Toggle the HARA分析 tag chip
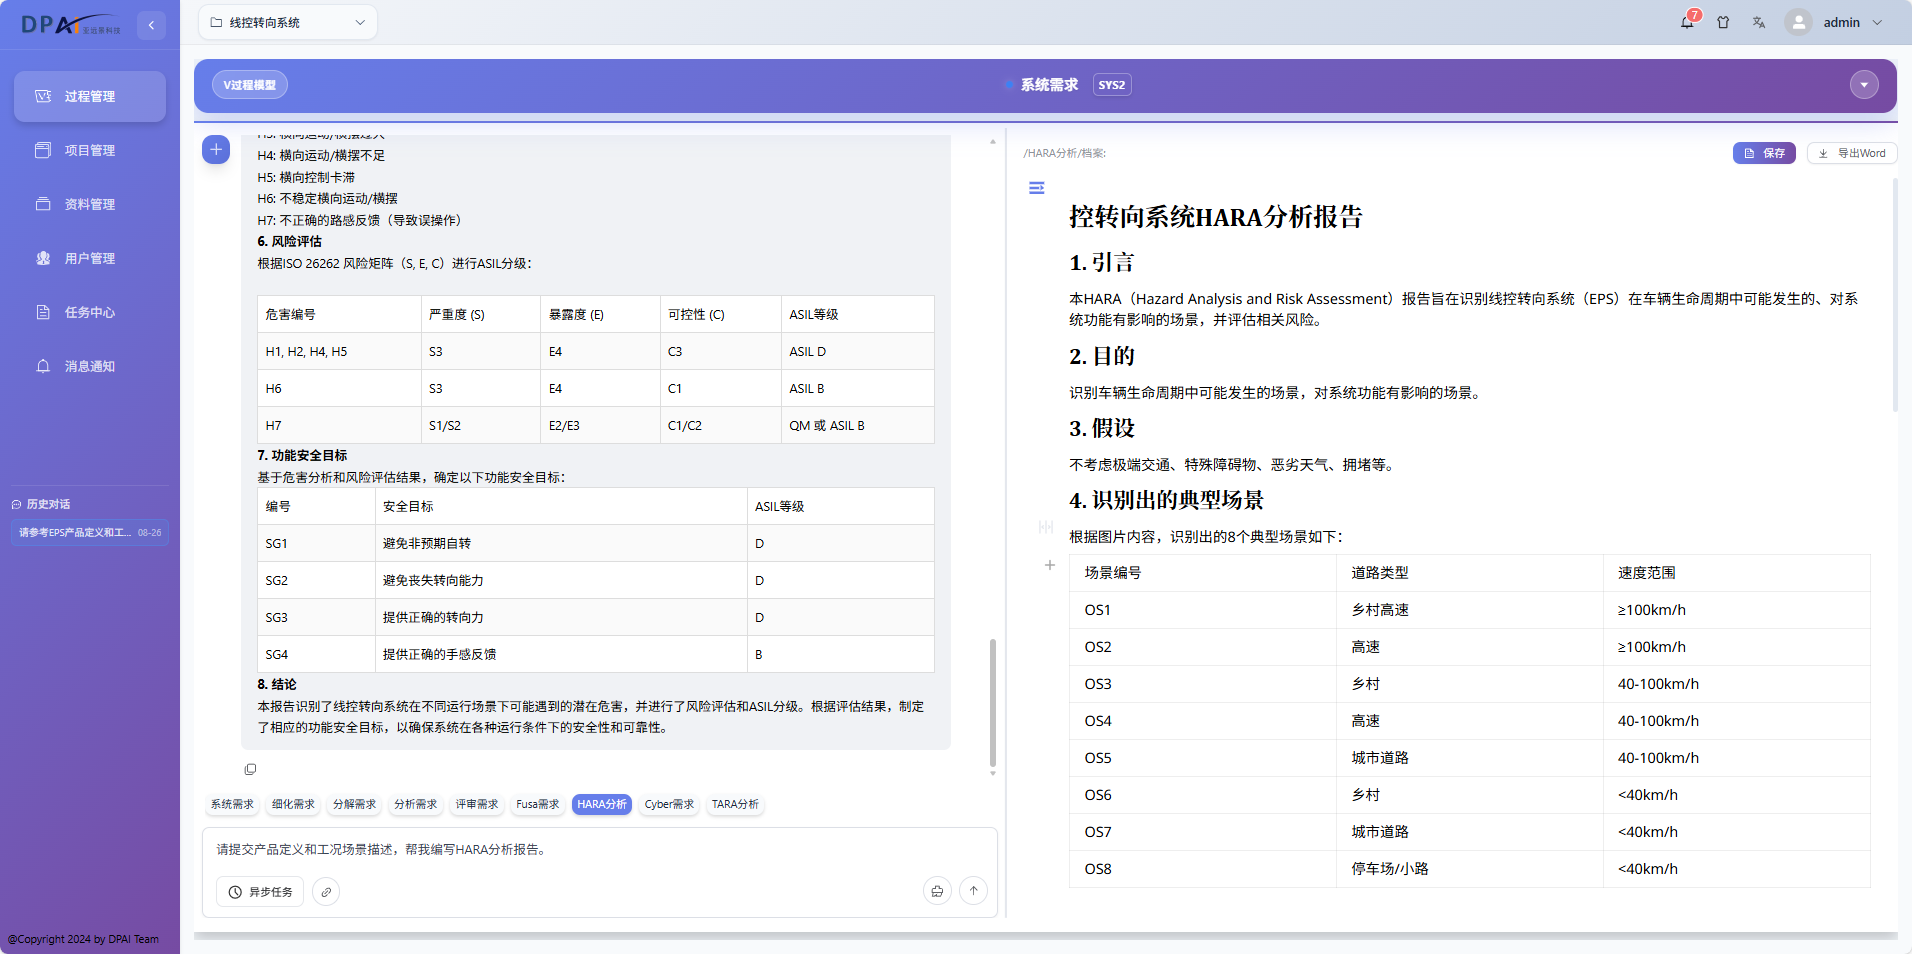 tap(602, 804)
